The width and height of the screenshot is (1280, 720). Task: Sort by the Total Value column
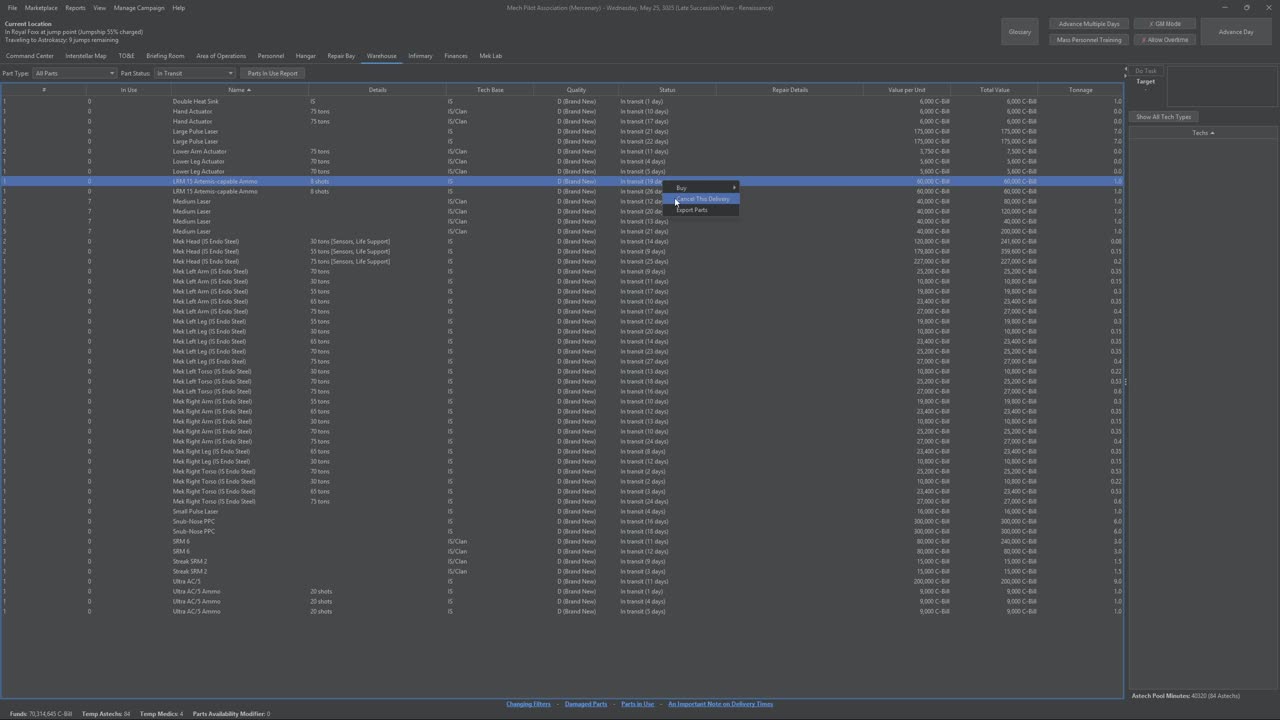(995, 90)
